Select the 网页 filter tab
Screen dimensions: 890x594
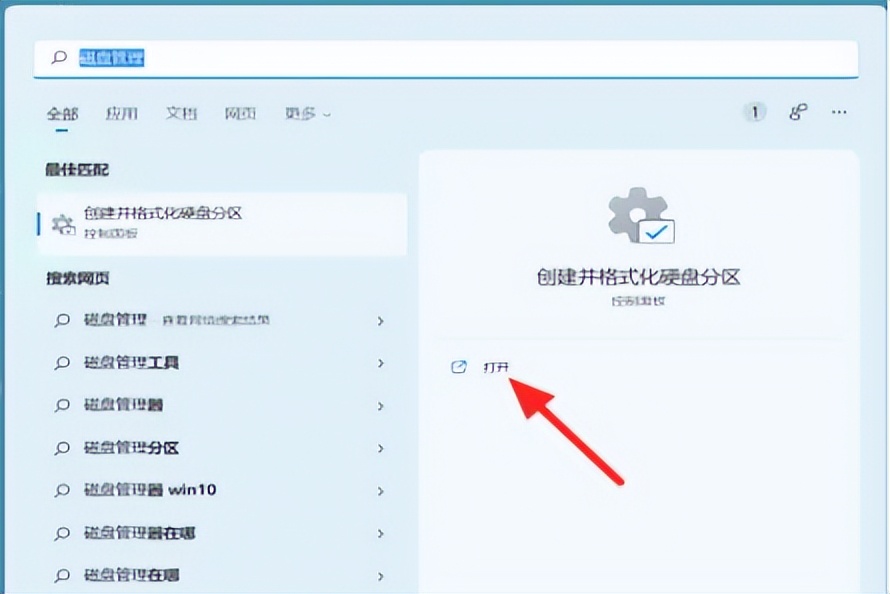(x=239, y=113)
